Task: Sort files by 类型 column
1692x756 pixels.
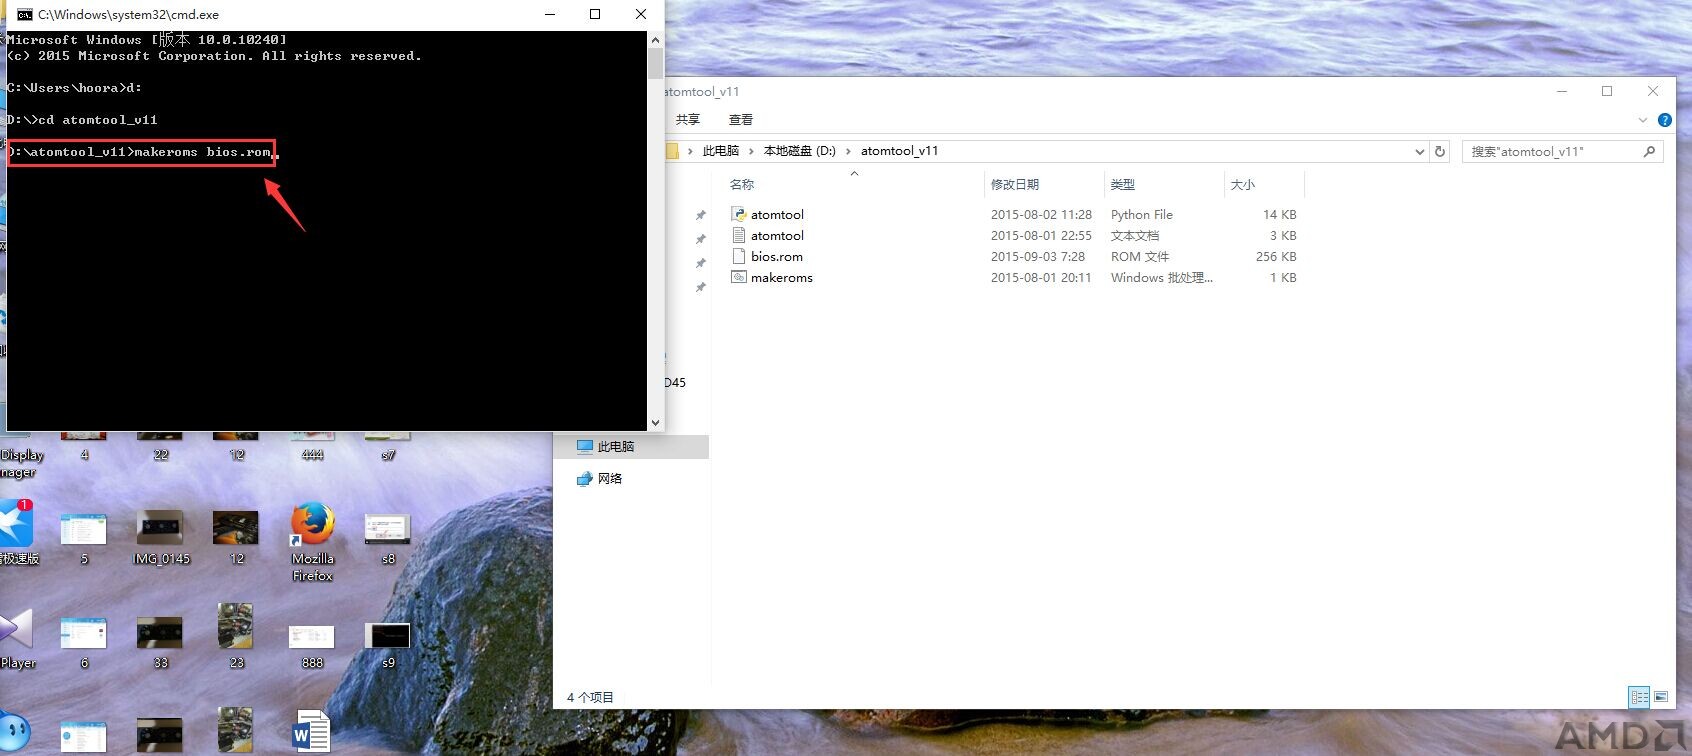Action: [x=1123, y=184]
